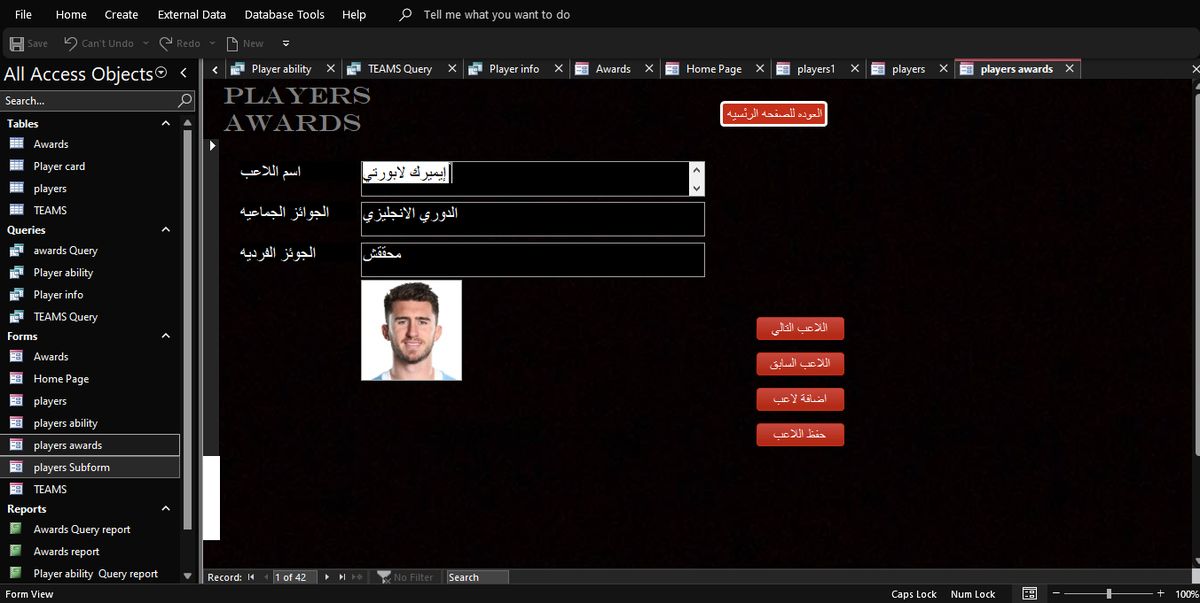Click the navigation pane search magnifier icon
The height and width of the screenshot is (603, 1200).
click(x=184, y=100)
